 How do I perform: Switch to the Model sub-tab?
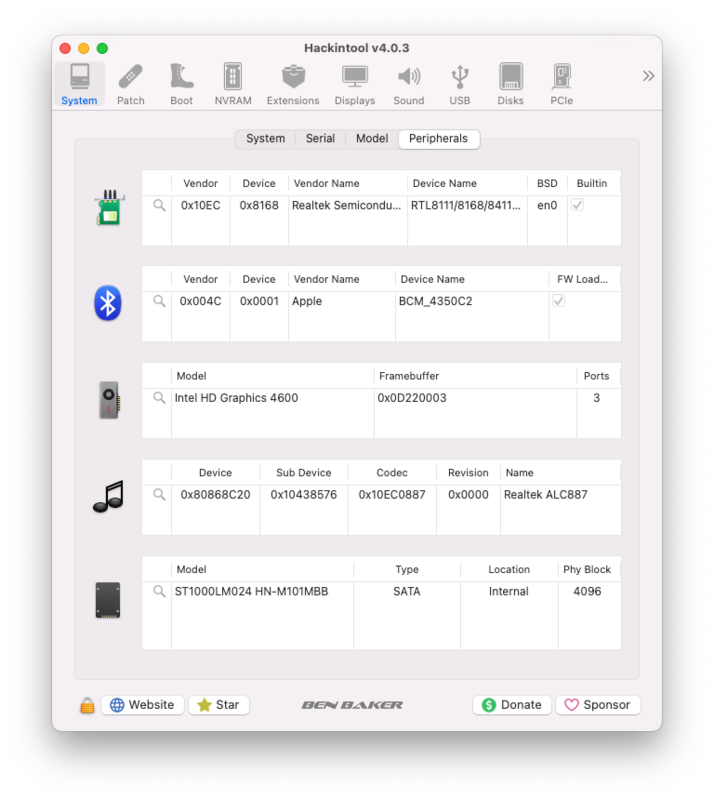[x=372, y=139]
